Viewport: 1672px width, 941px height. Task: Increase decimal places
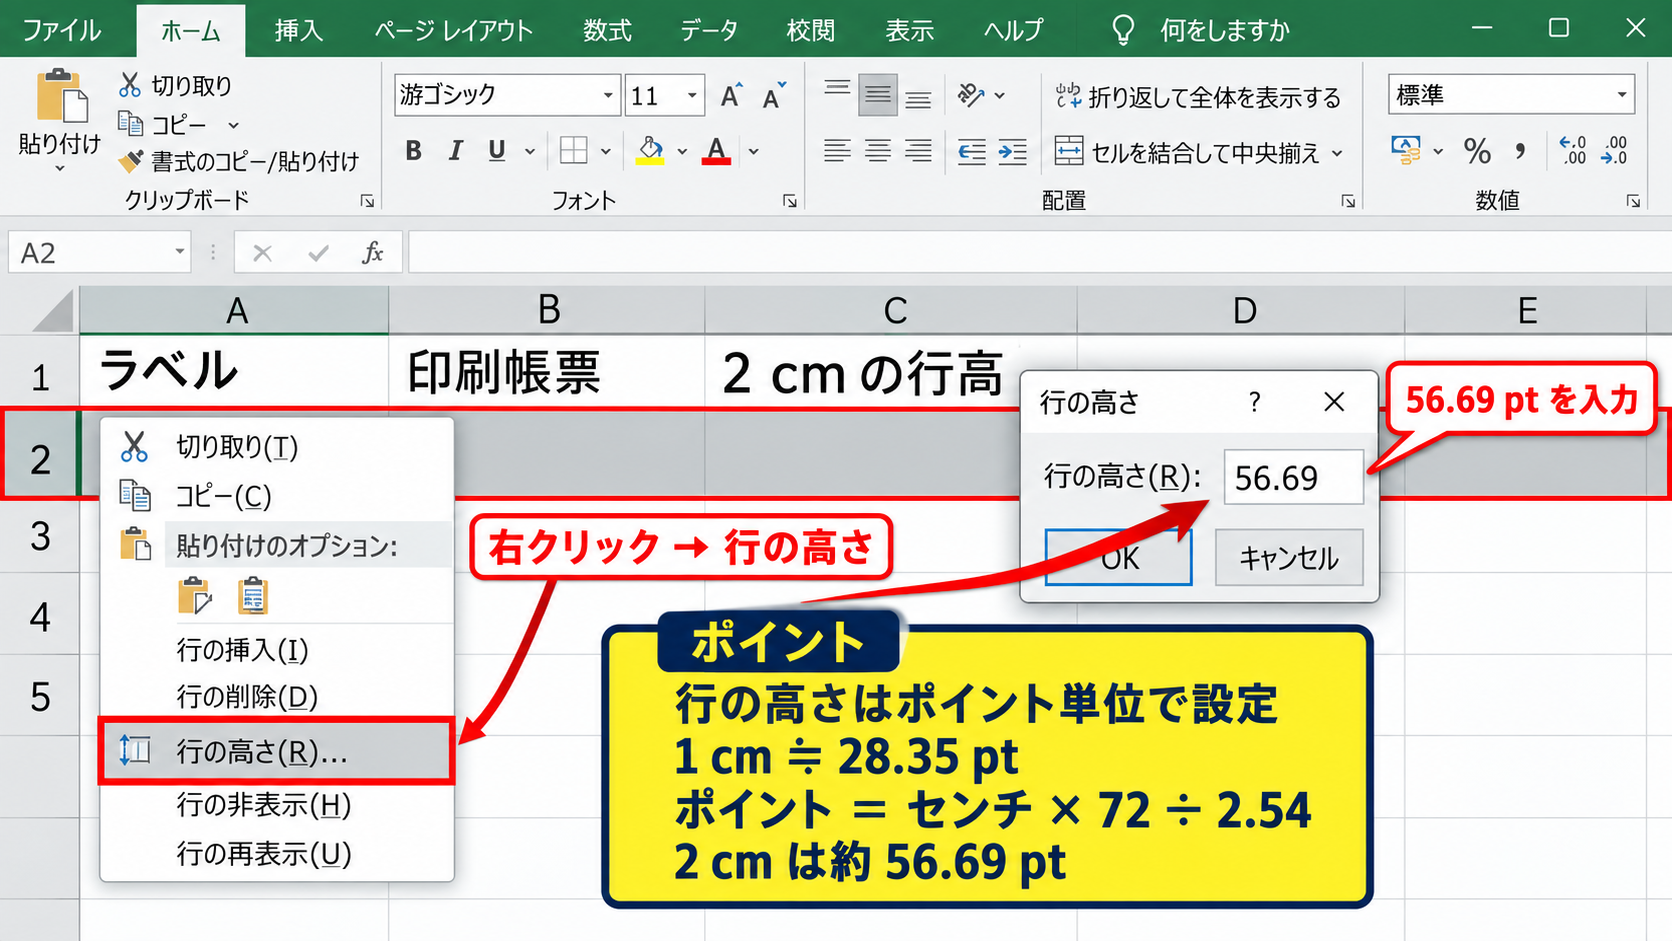[x=1573, y=151]
